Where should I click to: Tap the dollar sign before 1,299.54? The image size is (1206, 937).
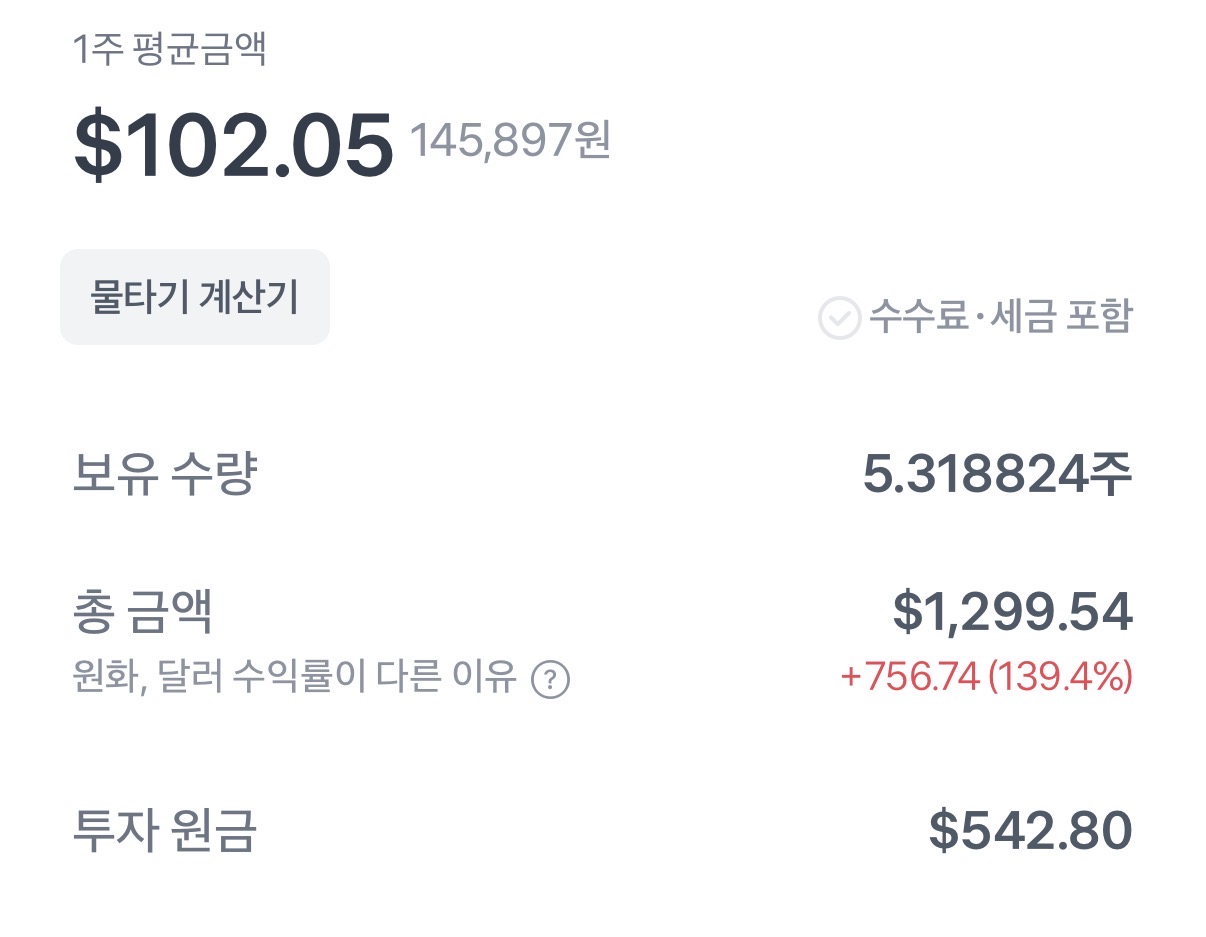906,612
